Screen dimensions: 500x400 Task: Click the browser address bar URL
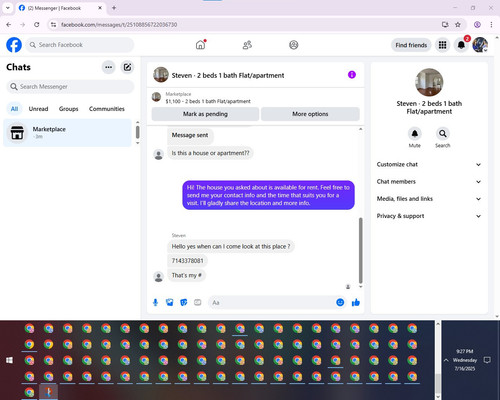point(119,25)
